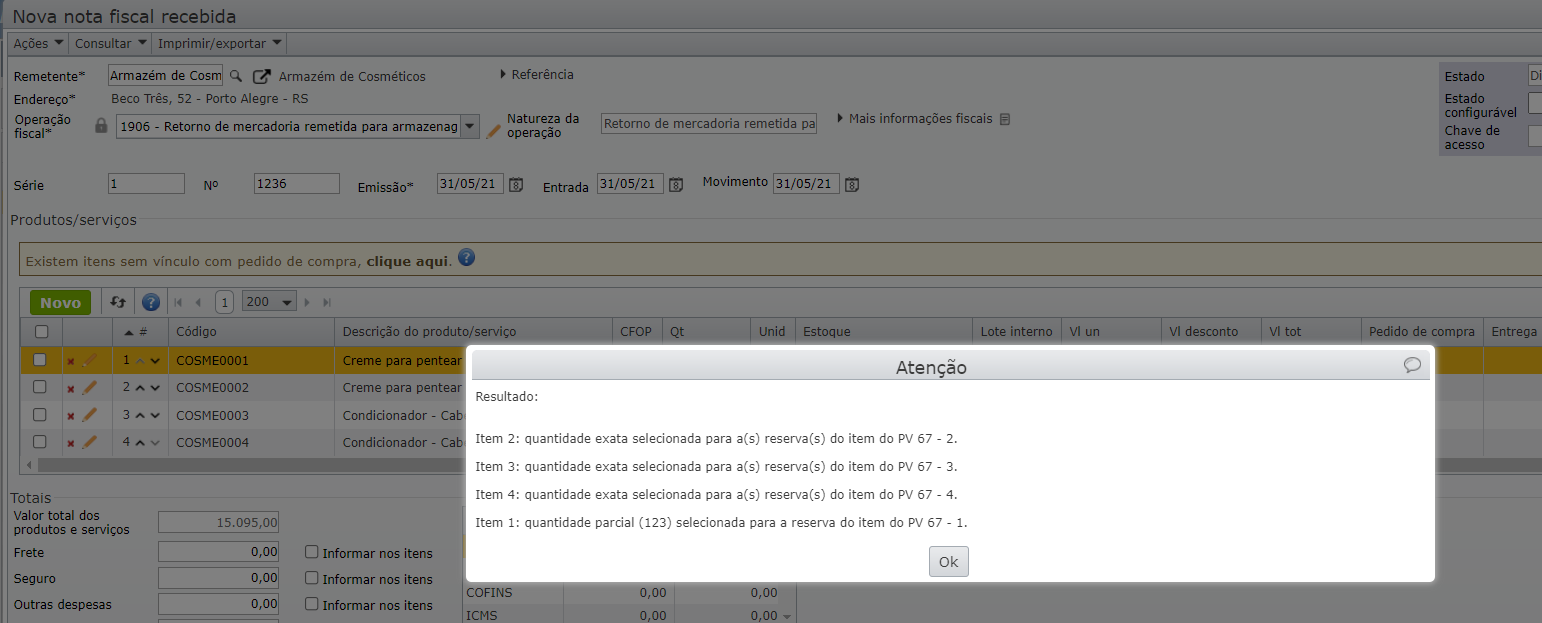The image size is (1542, 623).
Task: Open the external link icon for Armazém de Cosméticos
Action: point(262,76)
